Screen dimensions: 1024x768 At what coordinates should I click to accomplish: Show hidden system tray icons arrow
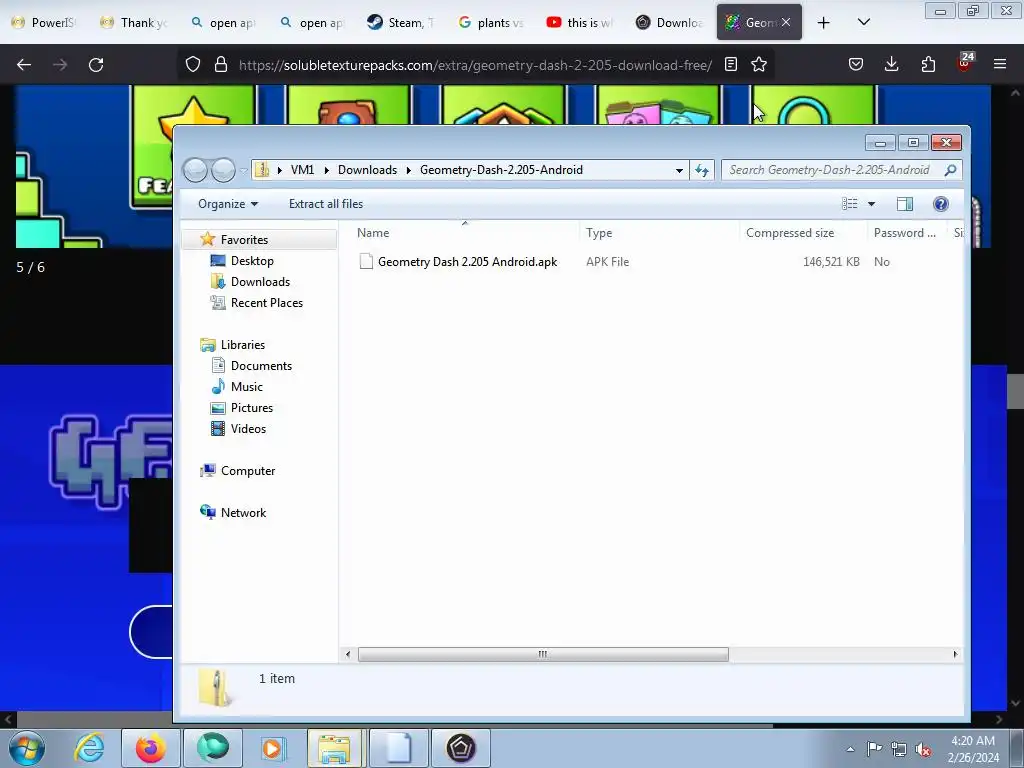(x=850, y=749)
